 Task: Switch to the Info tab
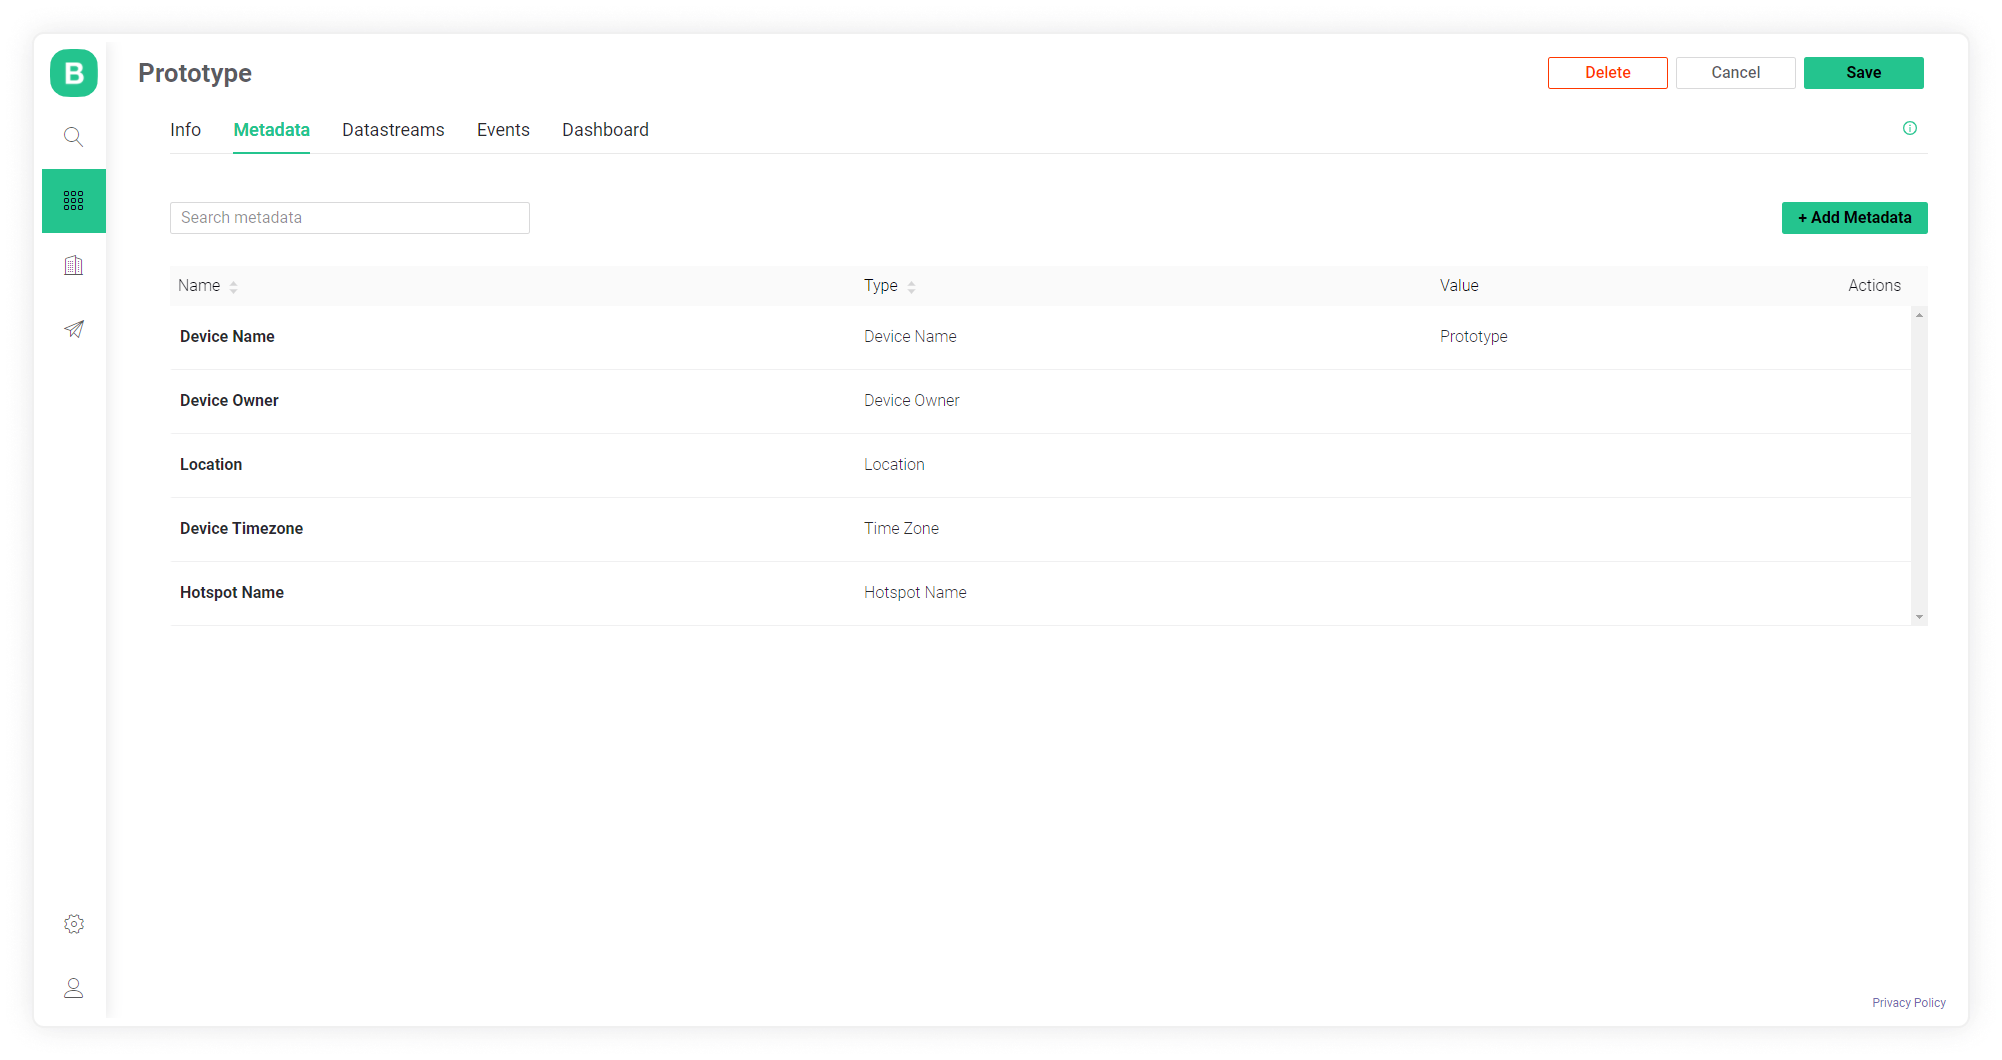[x=185, y=130]
